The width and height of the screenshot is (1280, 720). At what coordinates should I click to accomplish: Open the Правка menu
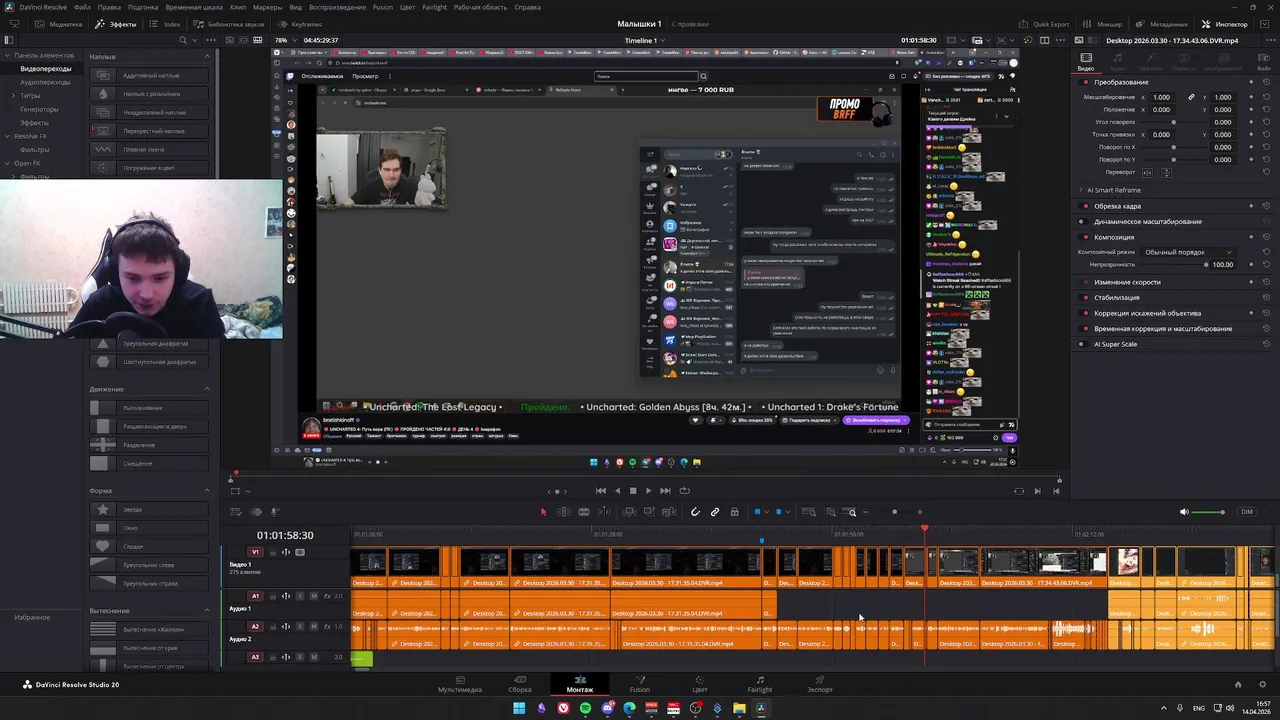109,7
